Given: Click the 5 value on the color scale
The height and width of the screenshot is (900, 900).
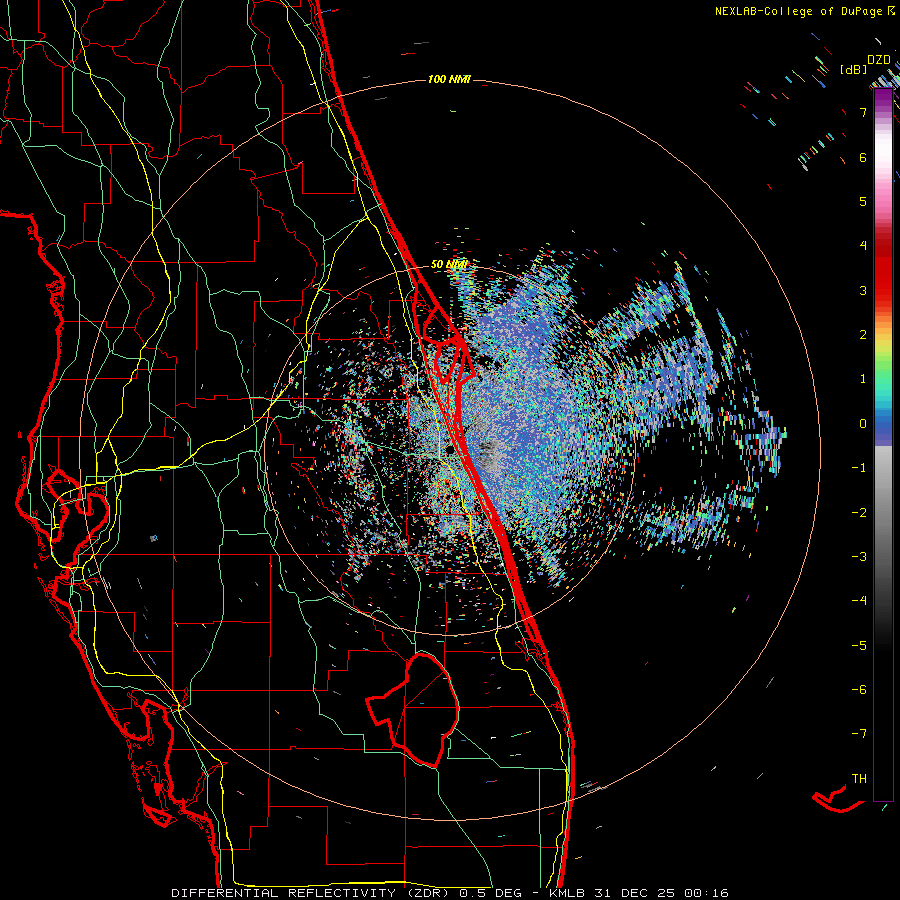Looking at the screenshot, I should [x=863, y=201].
